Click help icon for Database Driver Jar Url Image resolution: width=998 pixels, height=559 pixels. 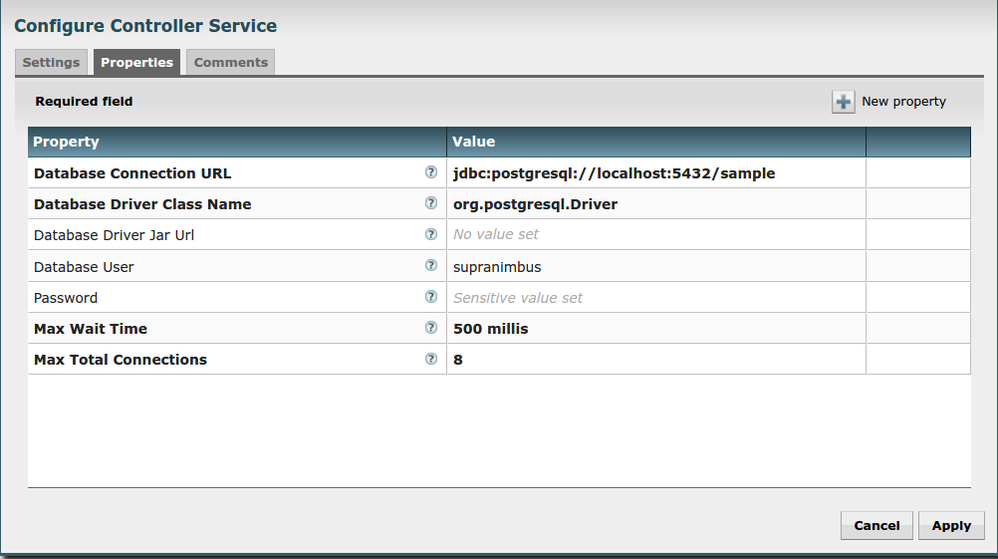pyautogui.click(x=431, y=234)
